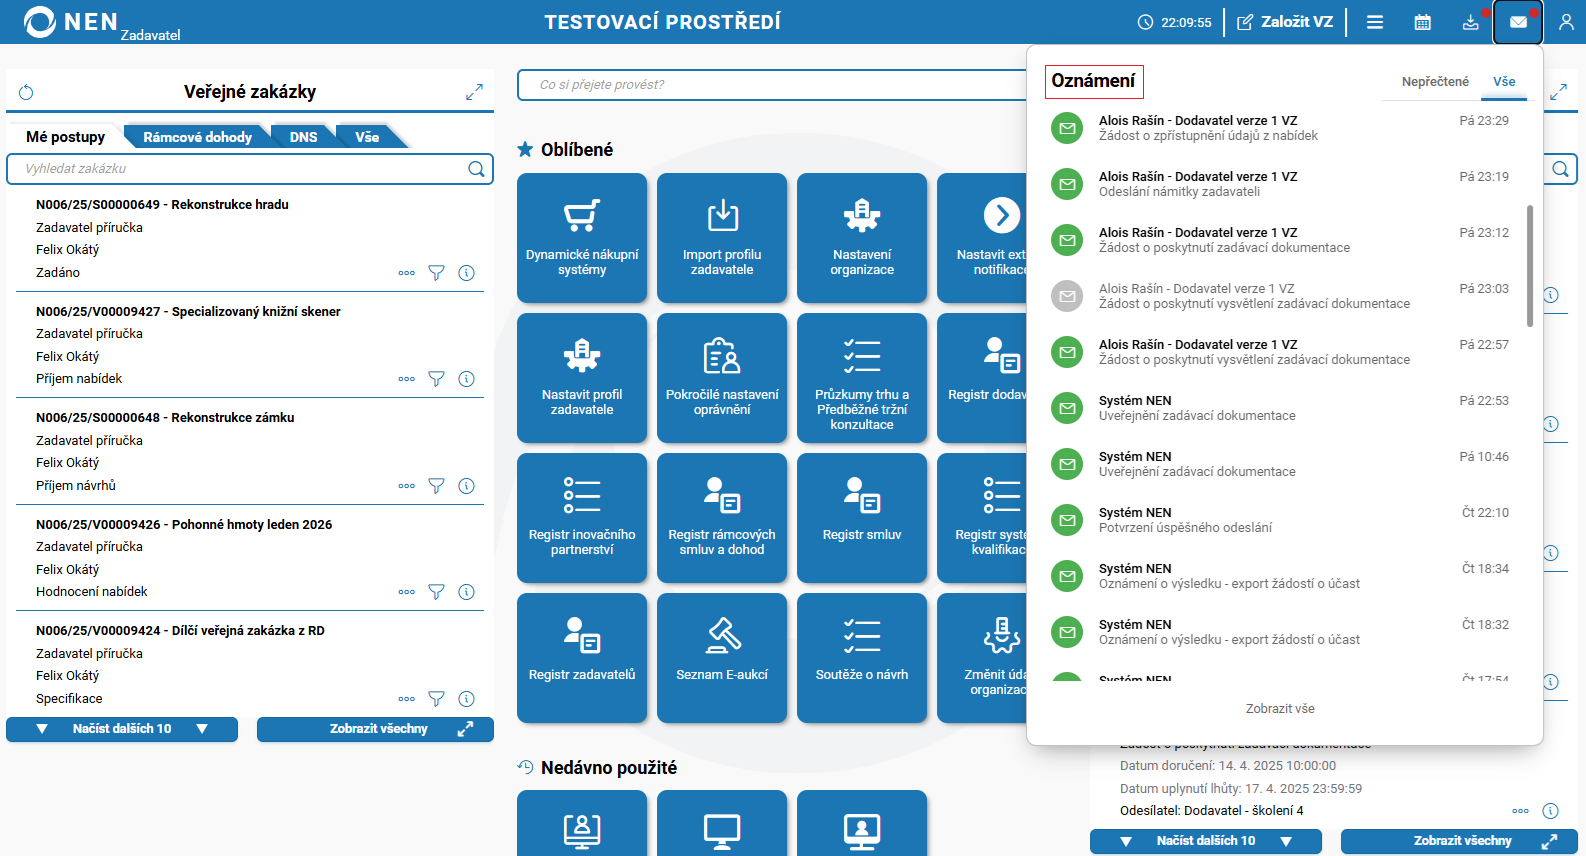This screenshot has height=856, width=1586.
Task: Open more options for Dílčí veřejná zakázka z RD
Action: [406, 699]
